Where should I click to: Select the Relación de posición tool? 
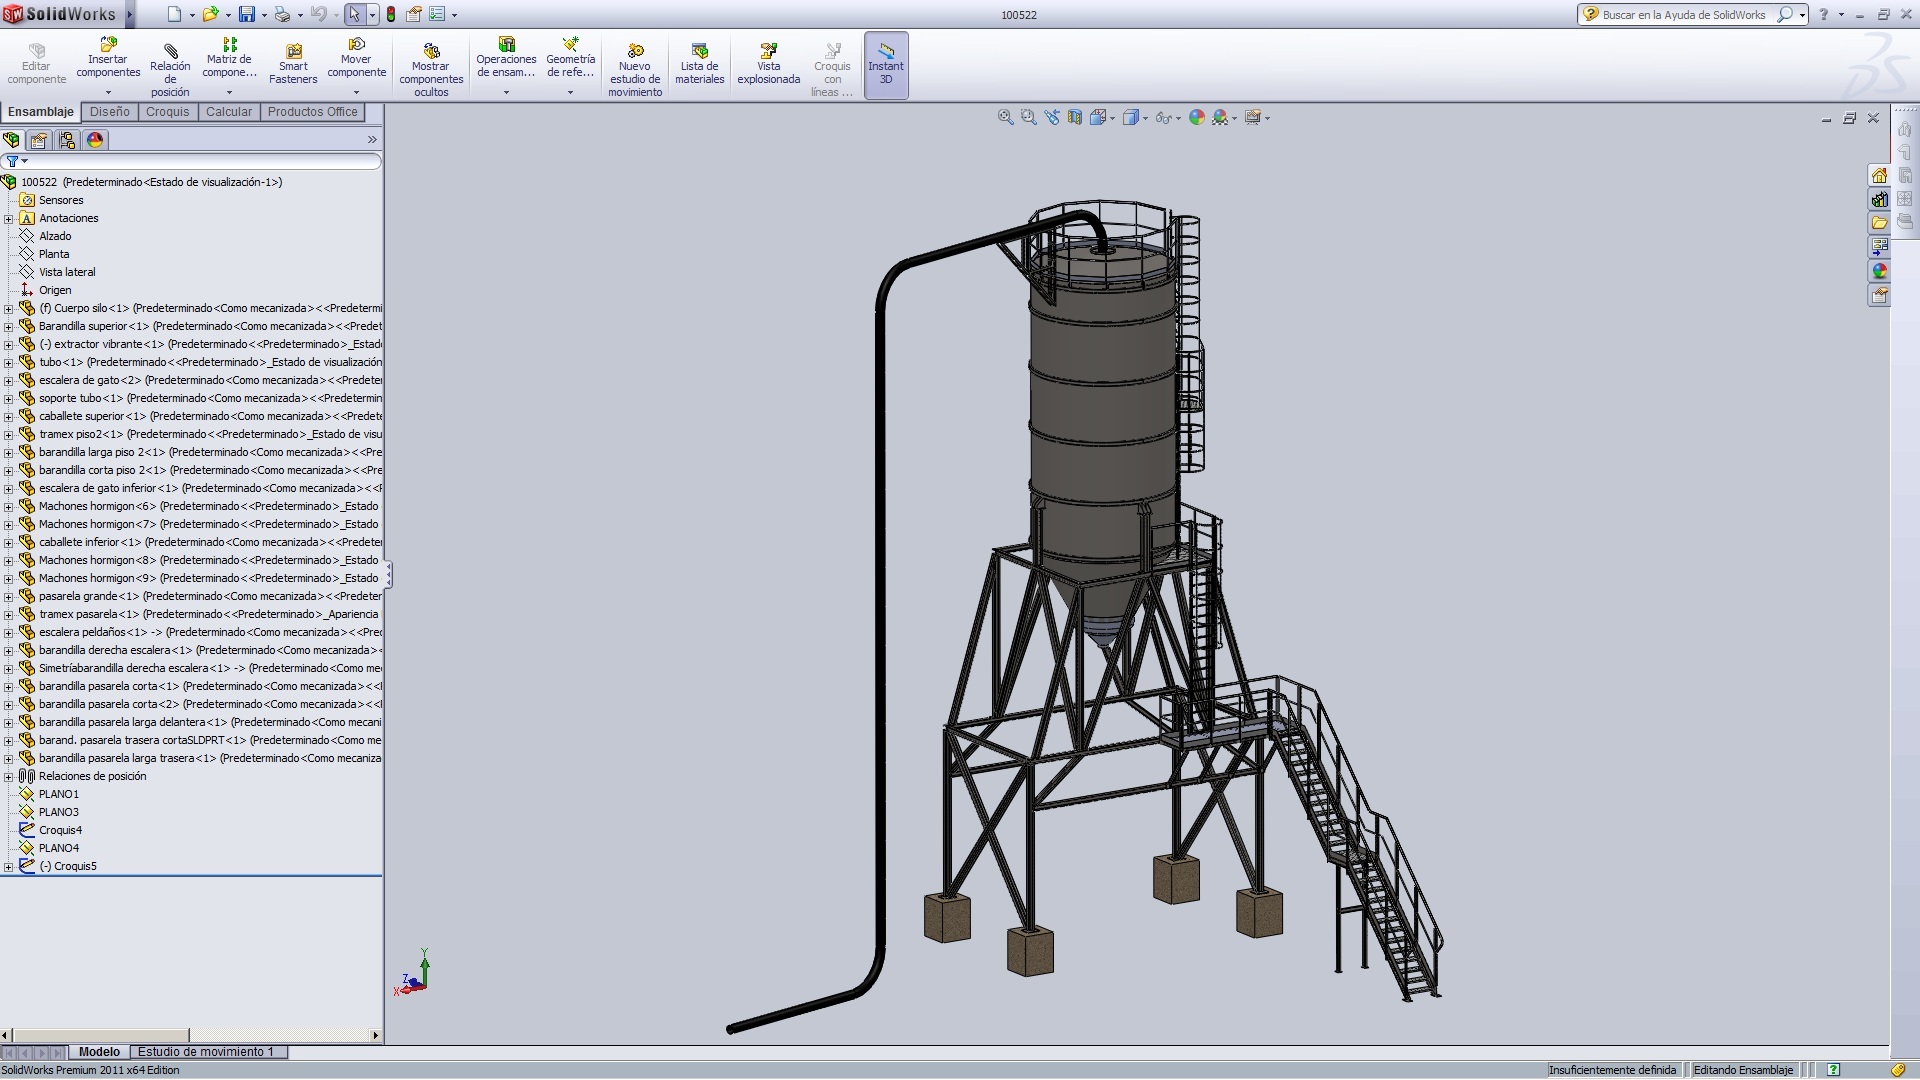point(170,51)
